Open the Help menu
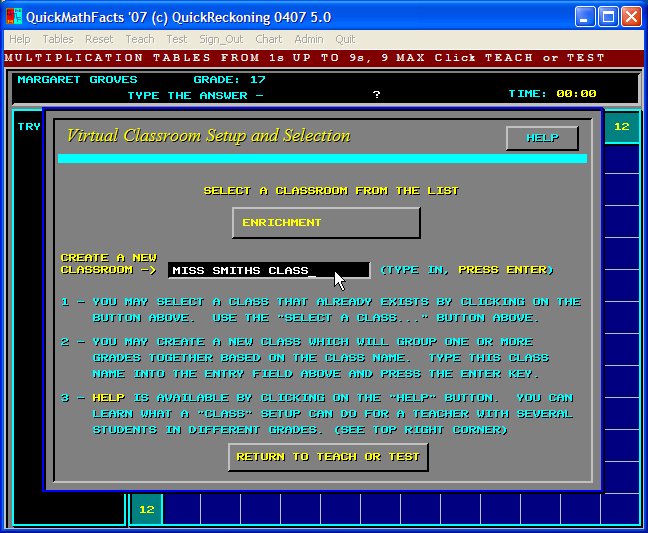 (x=19, y=39)
